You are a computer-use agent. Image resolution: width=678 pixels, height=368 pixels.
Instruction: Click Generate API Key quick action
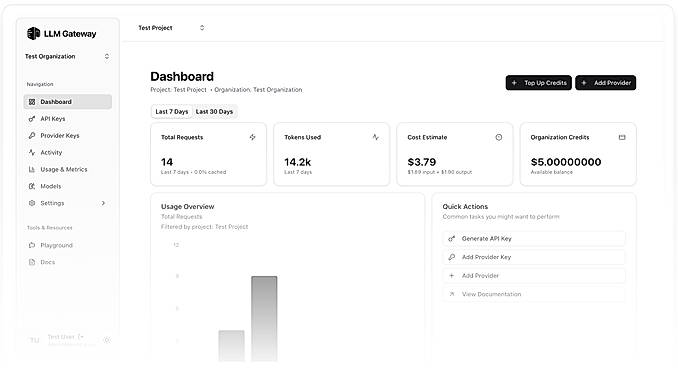(x=534, y=239)
